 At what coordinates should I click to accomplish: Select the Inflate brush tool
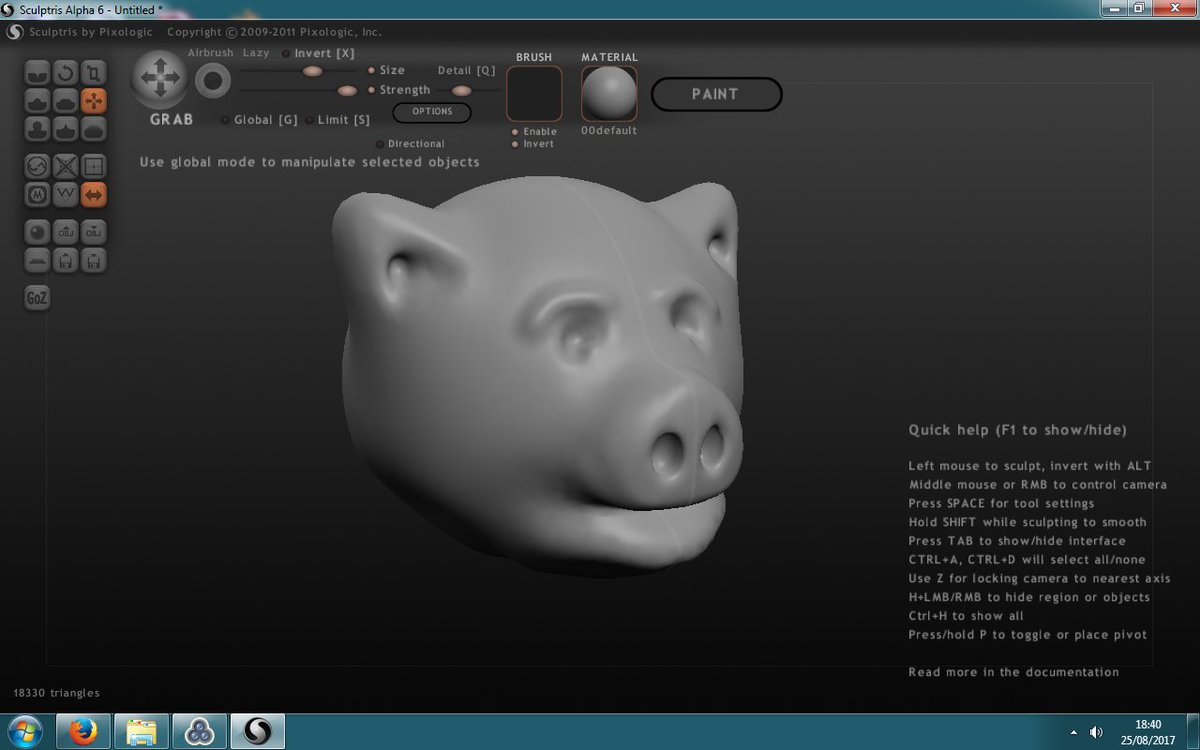[x=38, y=129]
